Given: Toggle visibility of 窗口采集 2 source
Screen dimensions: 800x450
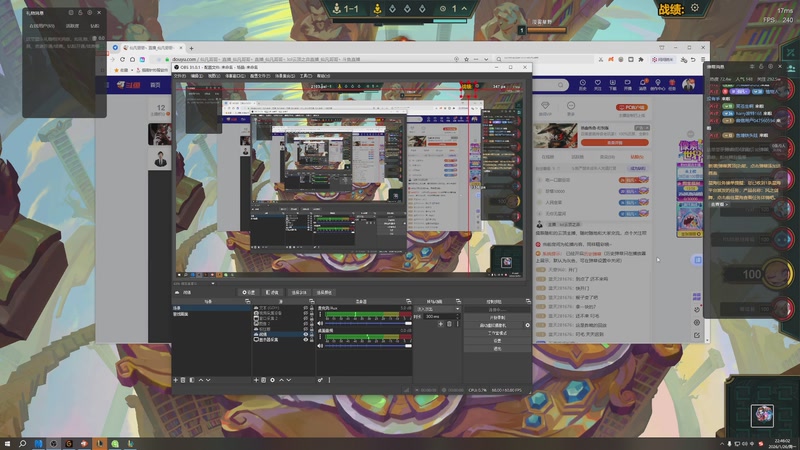Looking at the screenshot, I should click(x=306, y=318).
